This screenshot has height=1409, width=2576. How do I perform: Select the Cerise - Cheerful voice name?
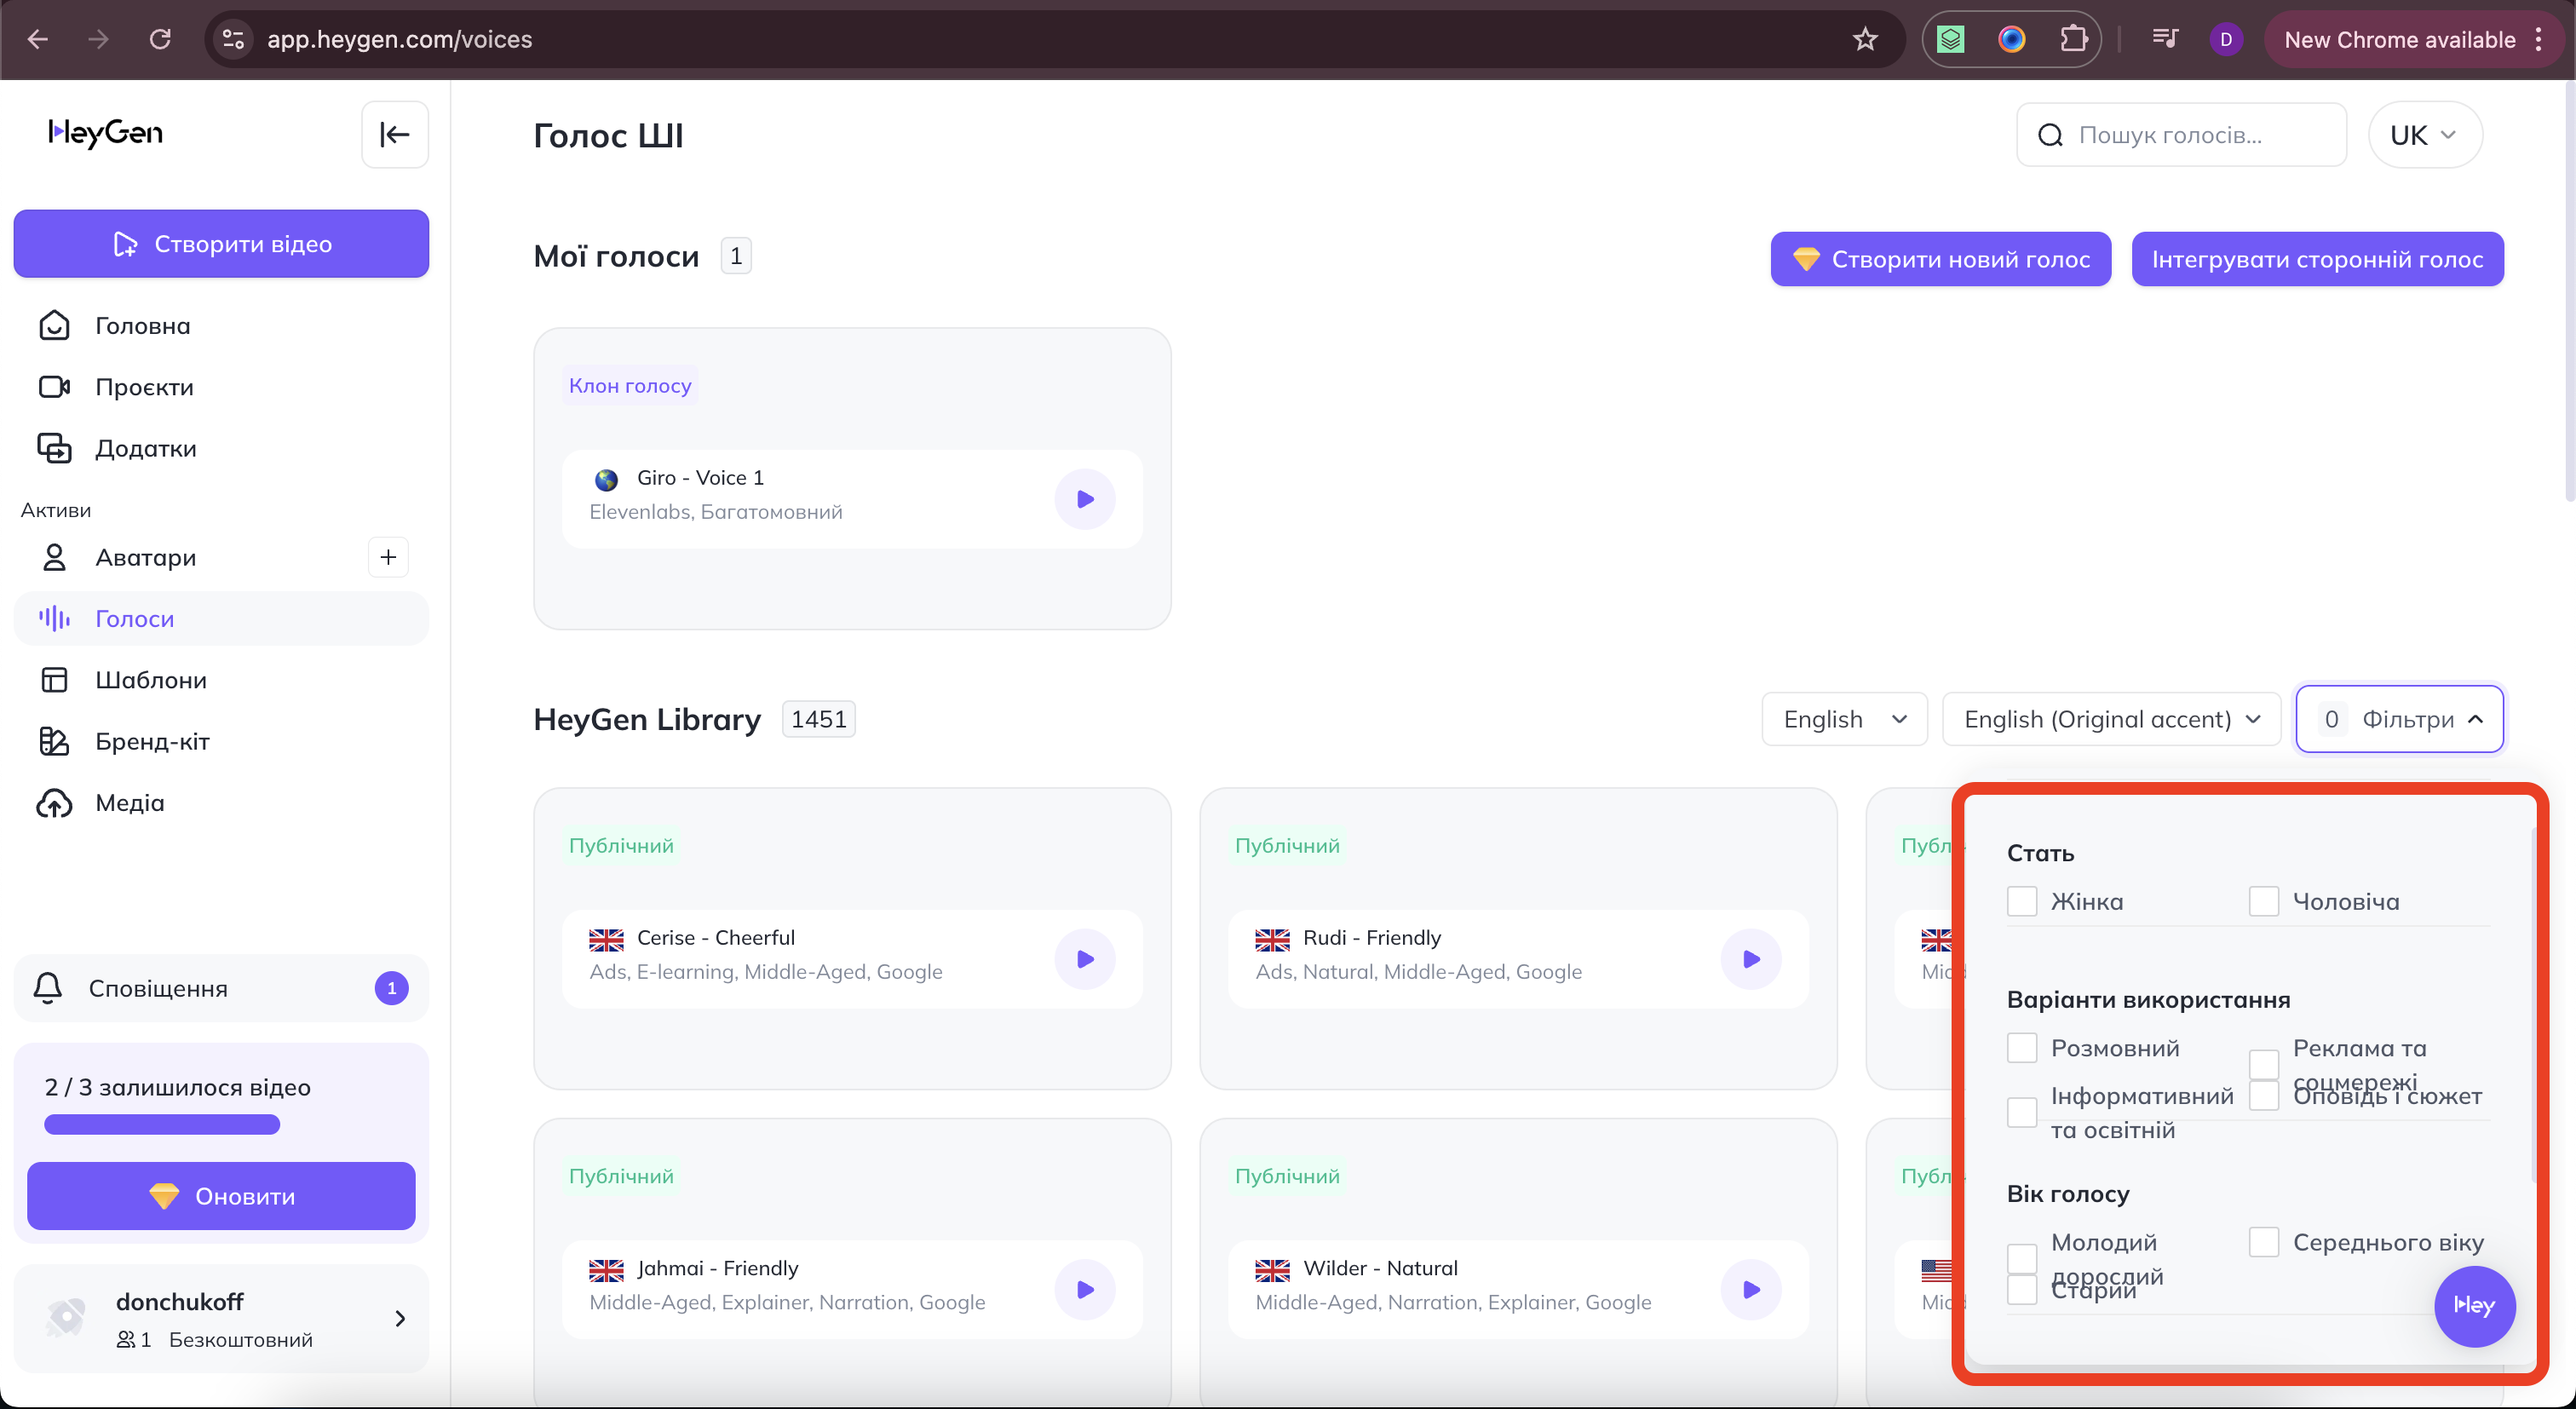pos(716,938)
